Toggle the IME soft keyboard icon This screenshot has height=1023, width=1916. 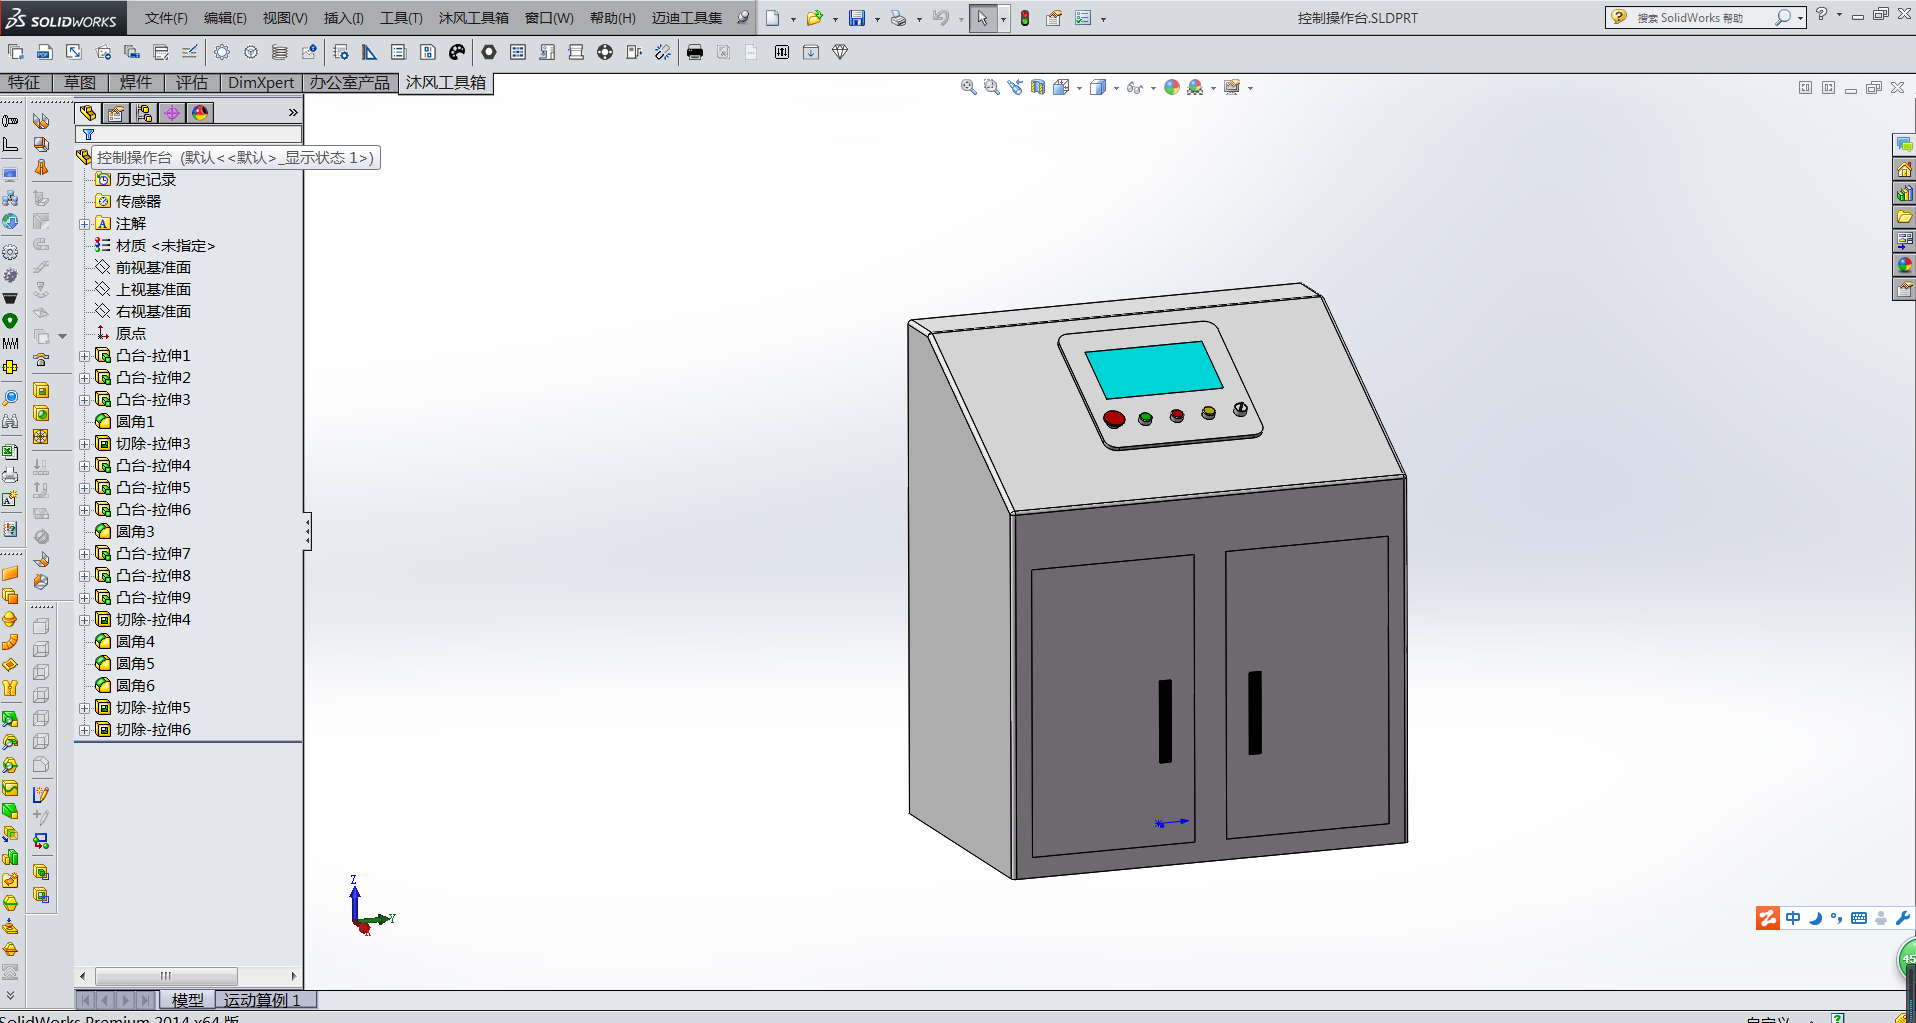click(x=1859, y=918)
